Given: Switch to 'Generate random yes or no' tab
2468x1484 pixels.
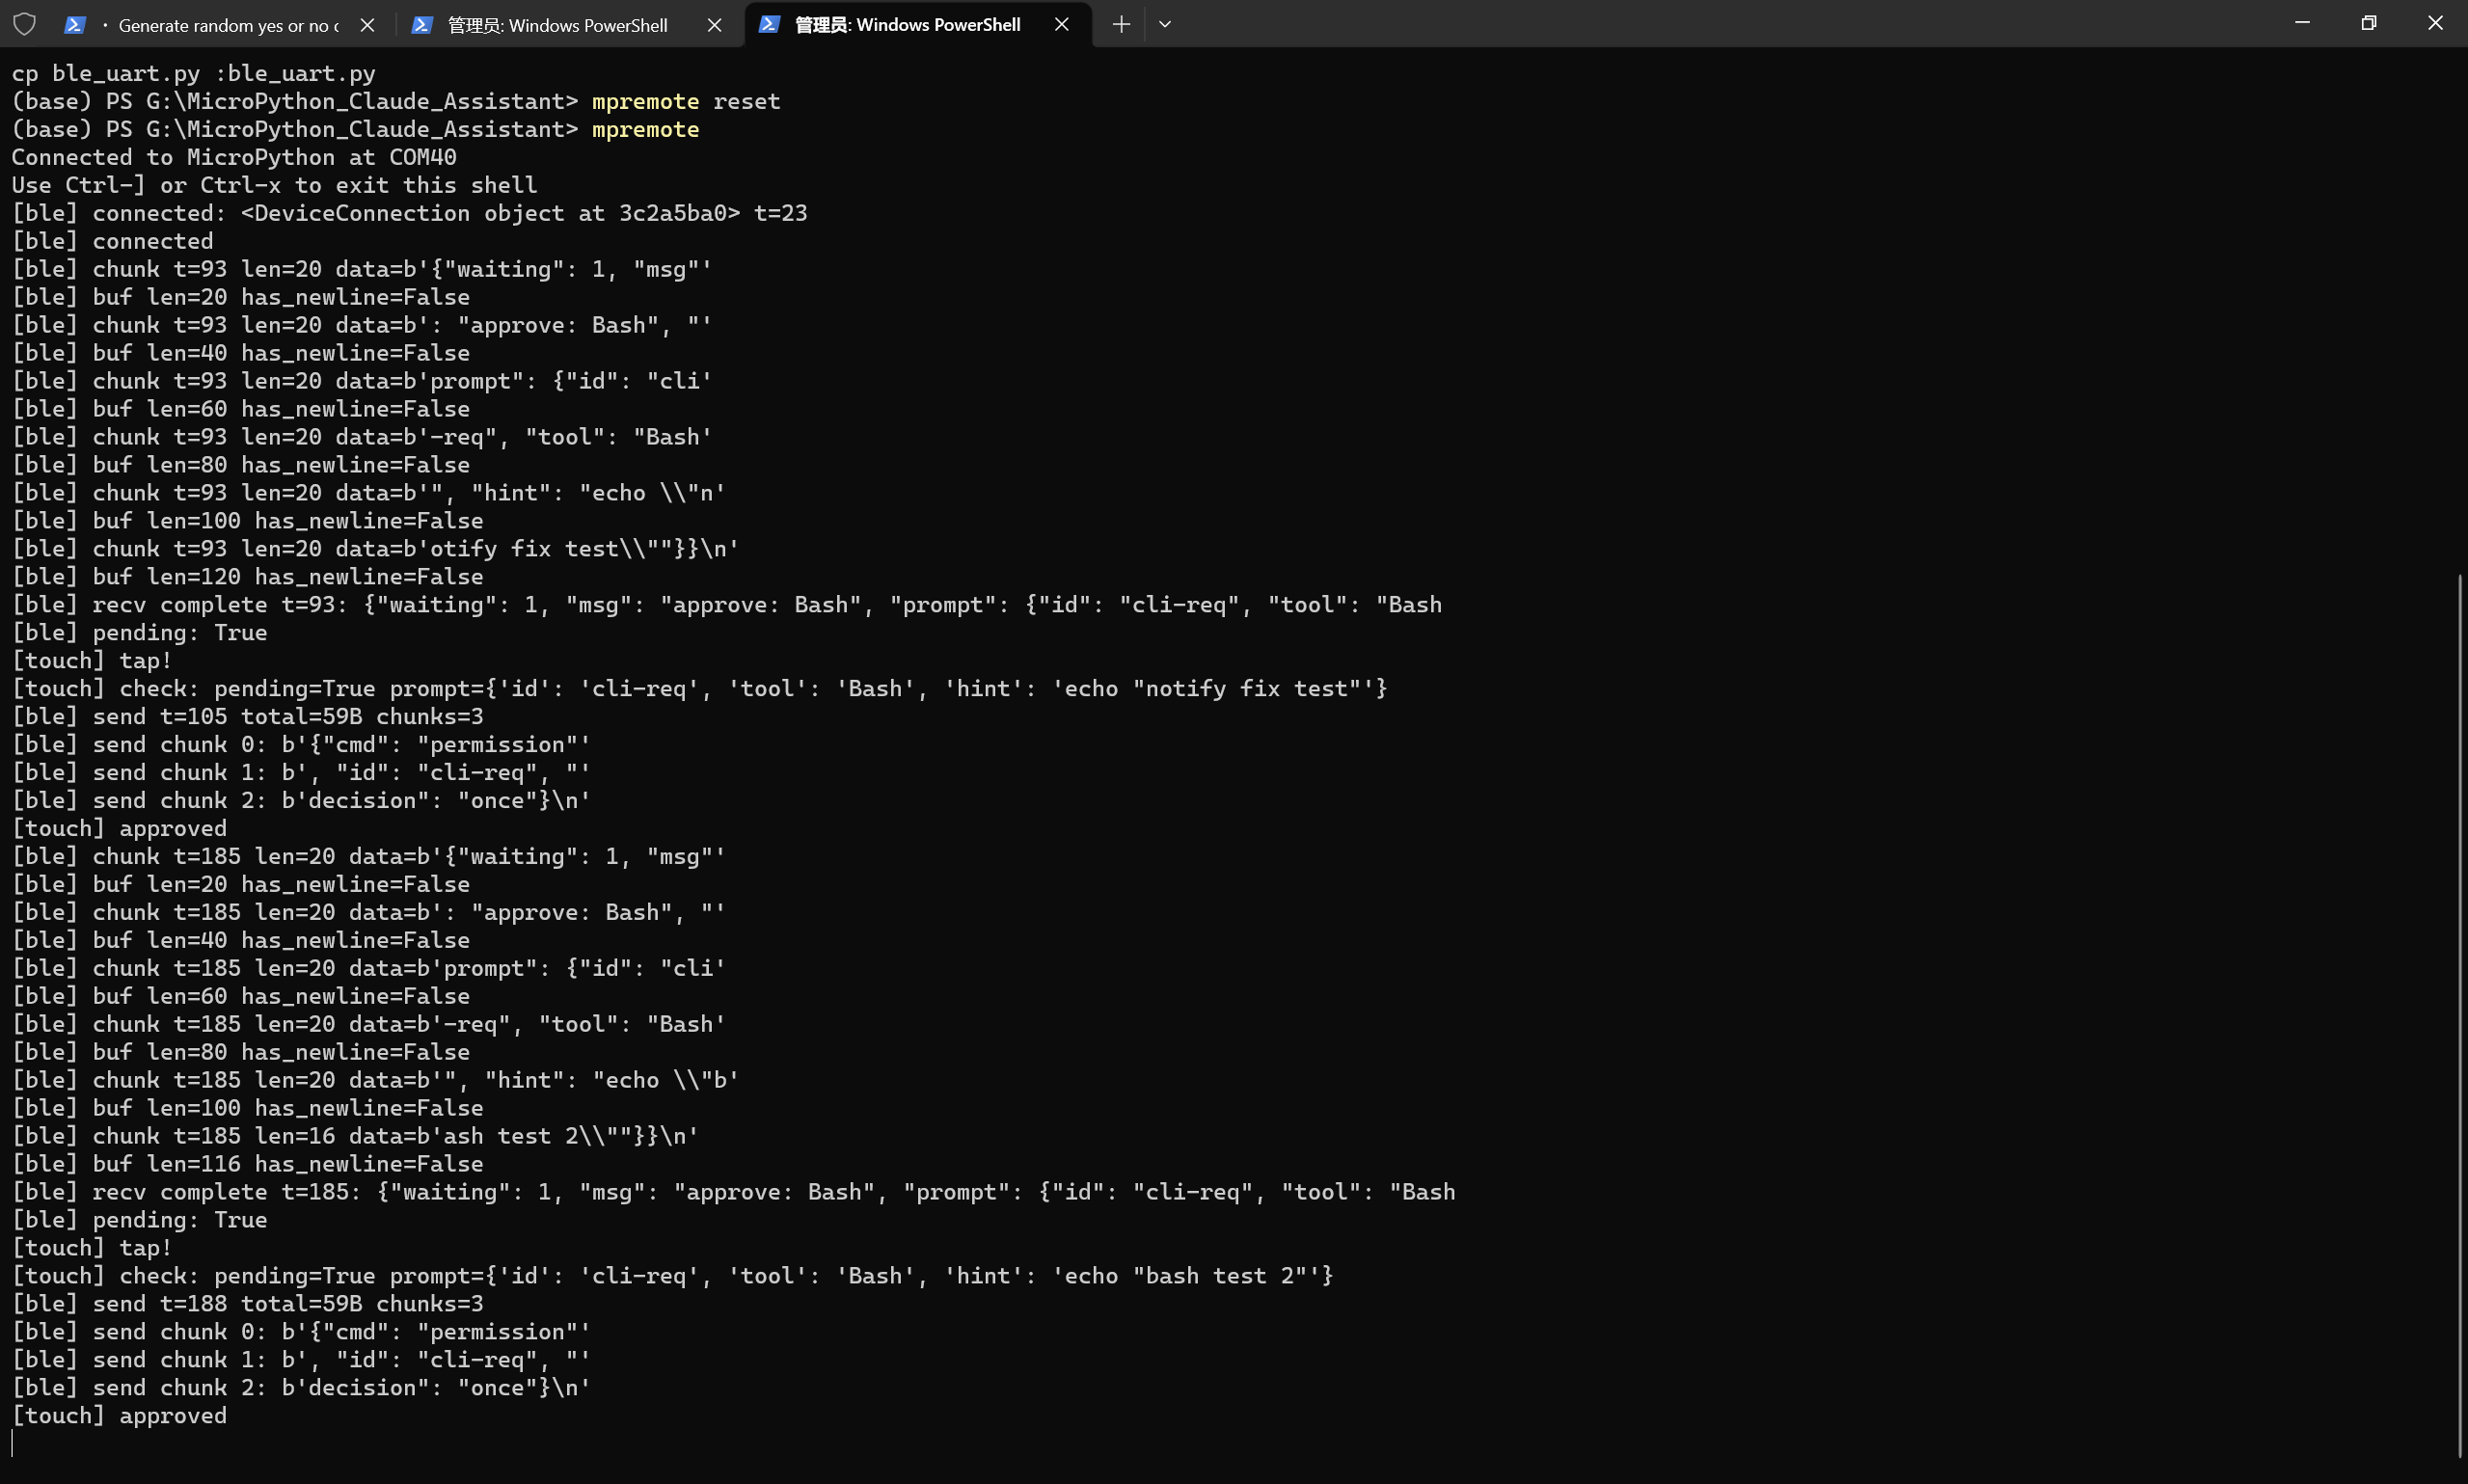Looking at the screenshot, I should [x=228, y=25].
